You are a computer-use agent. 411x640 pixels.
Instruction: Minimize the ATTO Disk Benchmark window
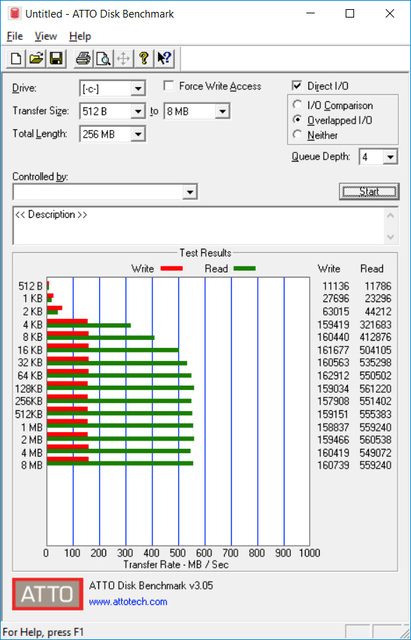coord(311,13)
